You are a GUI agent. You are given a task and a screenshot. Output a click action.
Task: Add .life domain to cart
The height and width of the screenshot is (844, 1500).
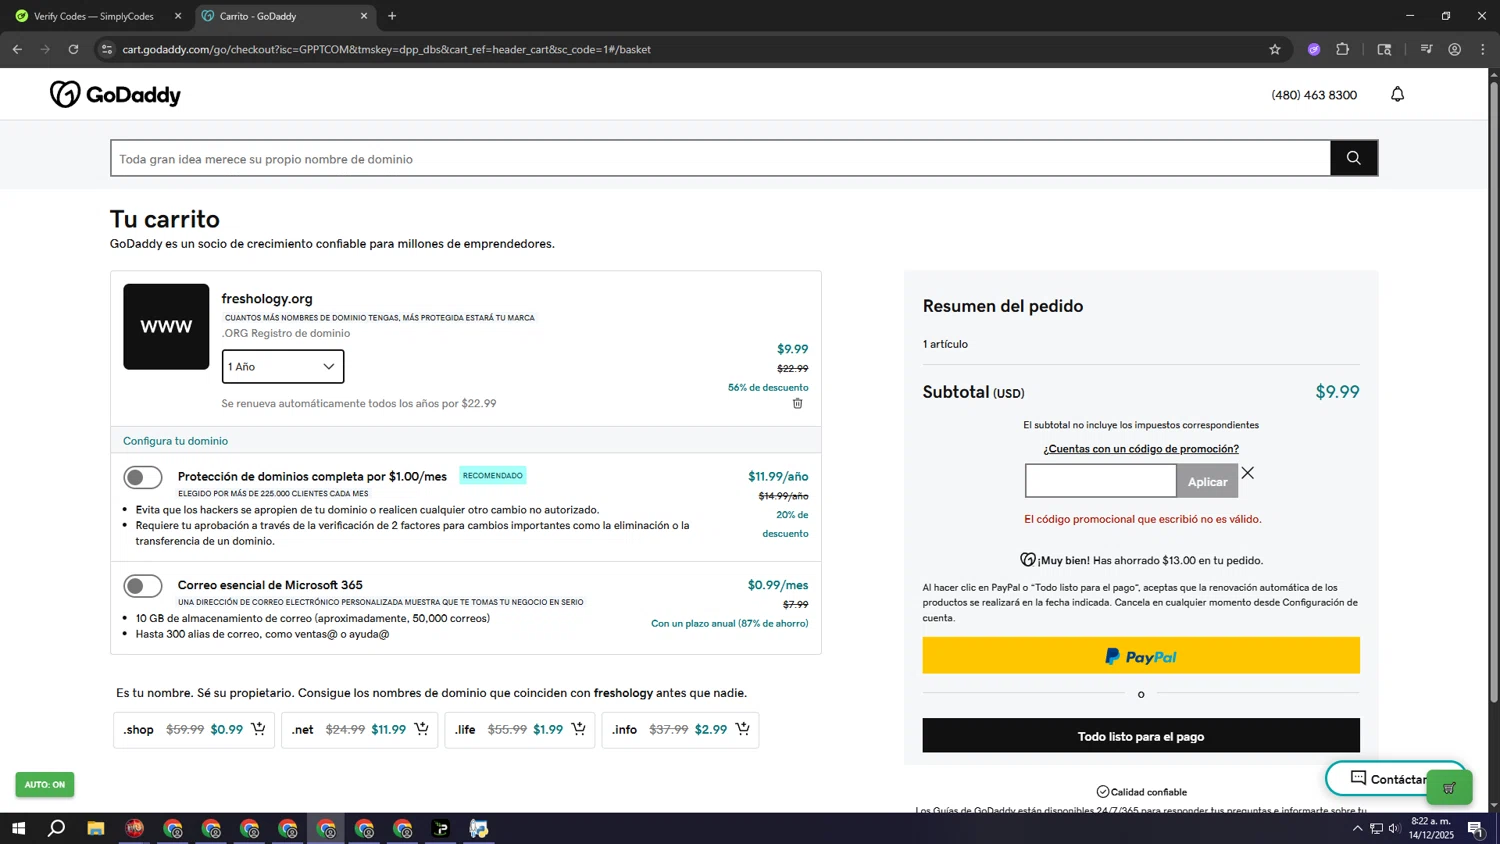pos(578,729)
